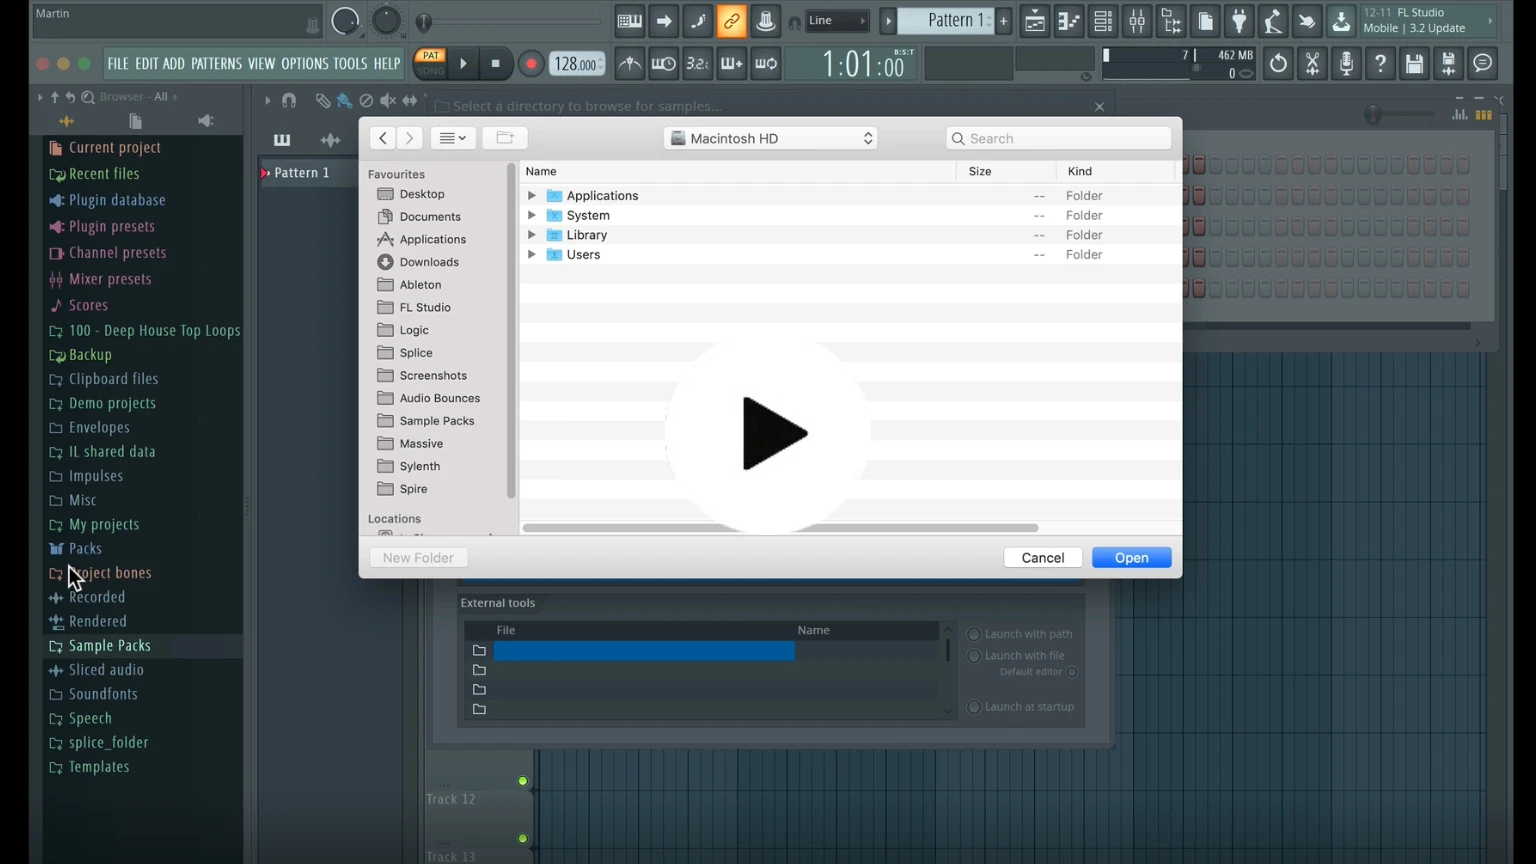Click the new folder icon in the dialog toolbar
The image size is (1536, 864).
[x=505, y=138]
